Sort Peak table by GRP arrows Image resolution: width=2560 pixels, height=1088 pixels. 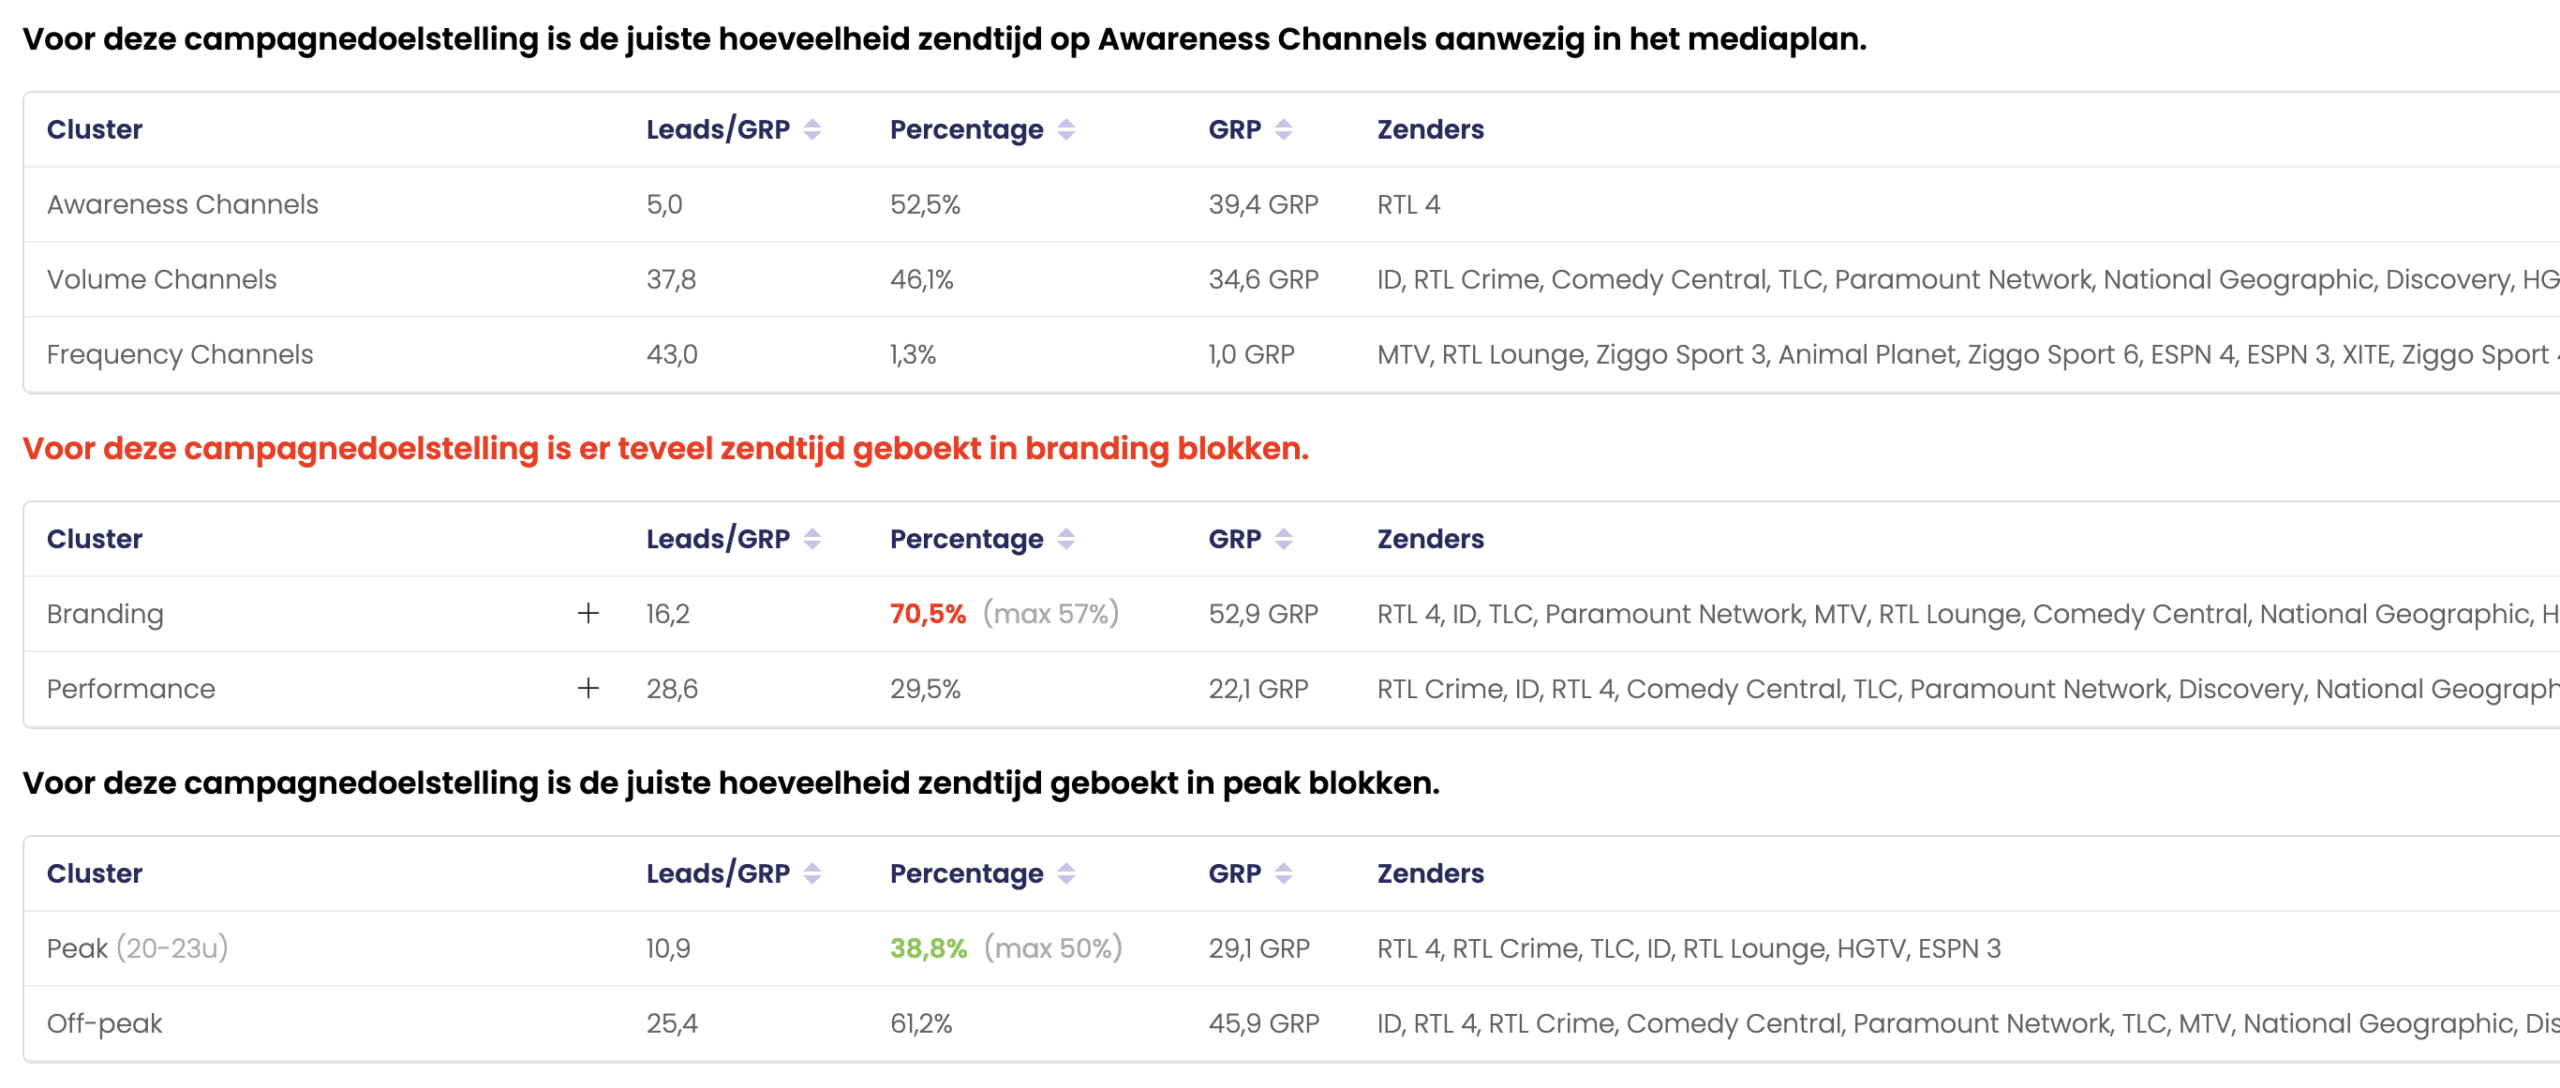(x=1283, y=874)
